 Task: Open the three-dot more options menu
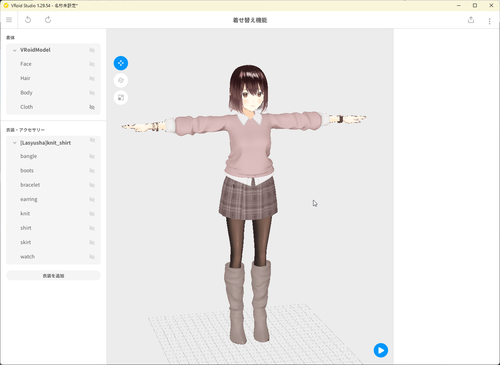[489, 21]
